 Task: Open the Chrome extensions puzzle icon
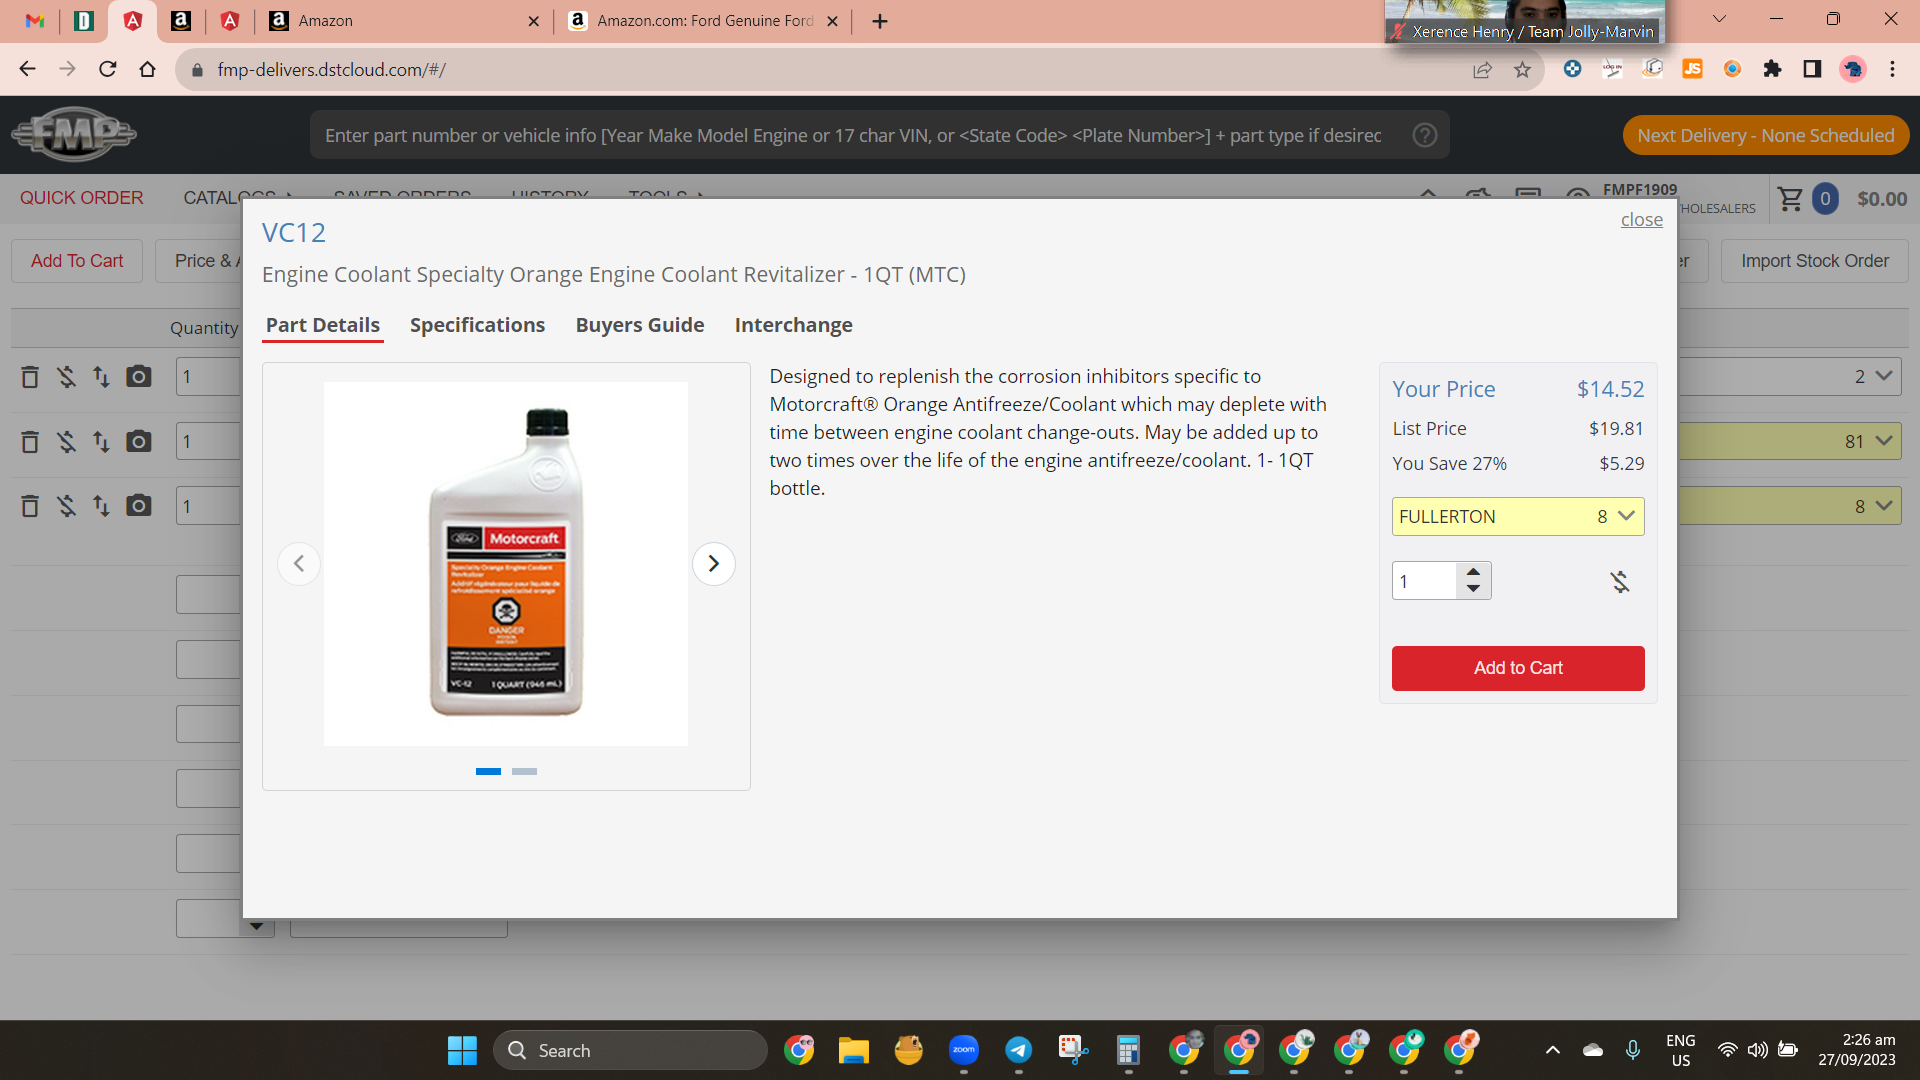1772,69
